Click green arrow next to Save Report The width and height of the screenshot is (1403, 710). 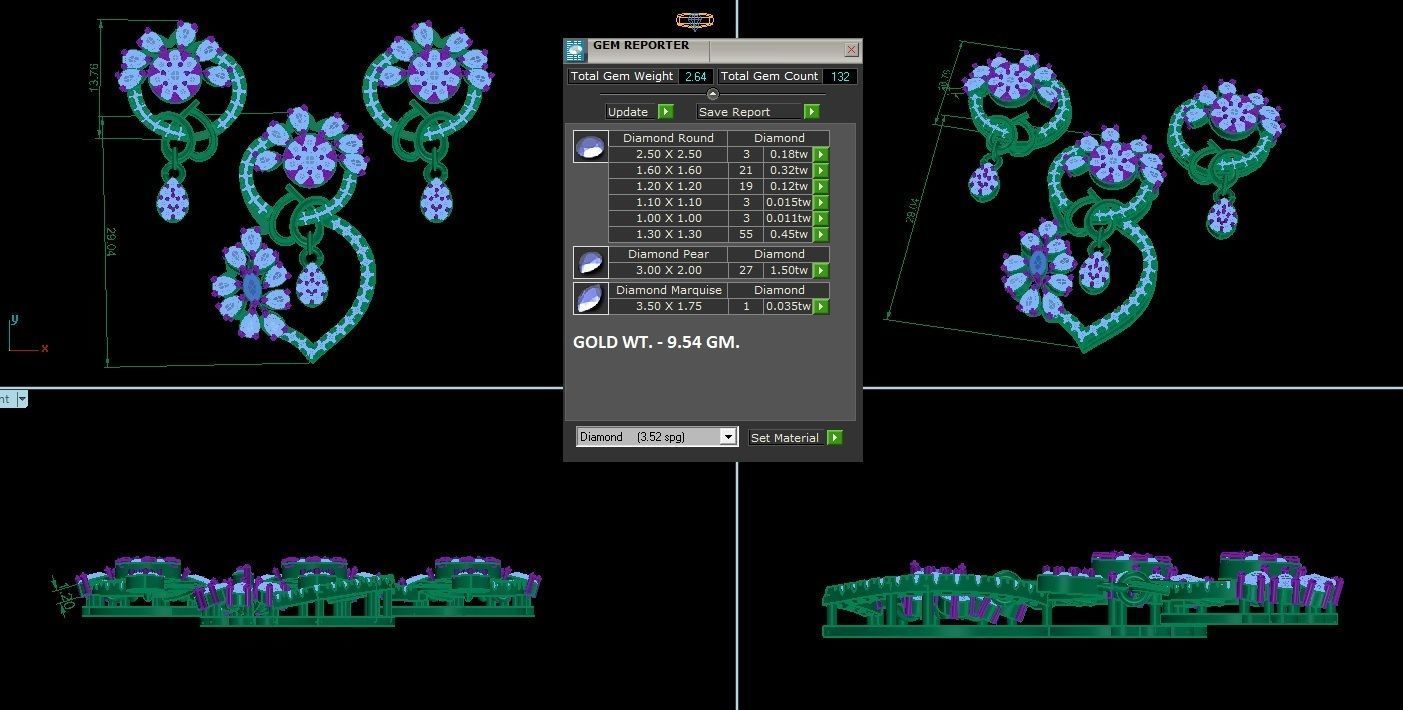coord(812,112)
